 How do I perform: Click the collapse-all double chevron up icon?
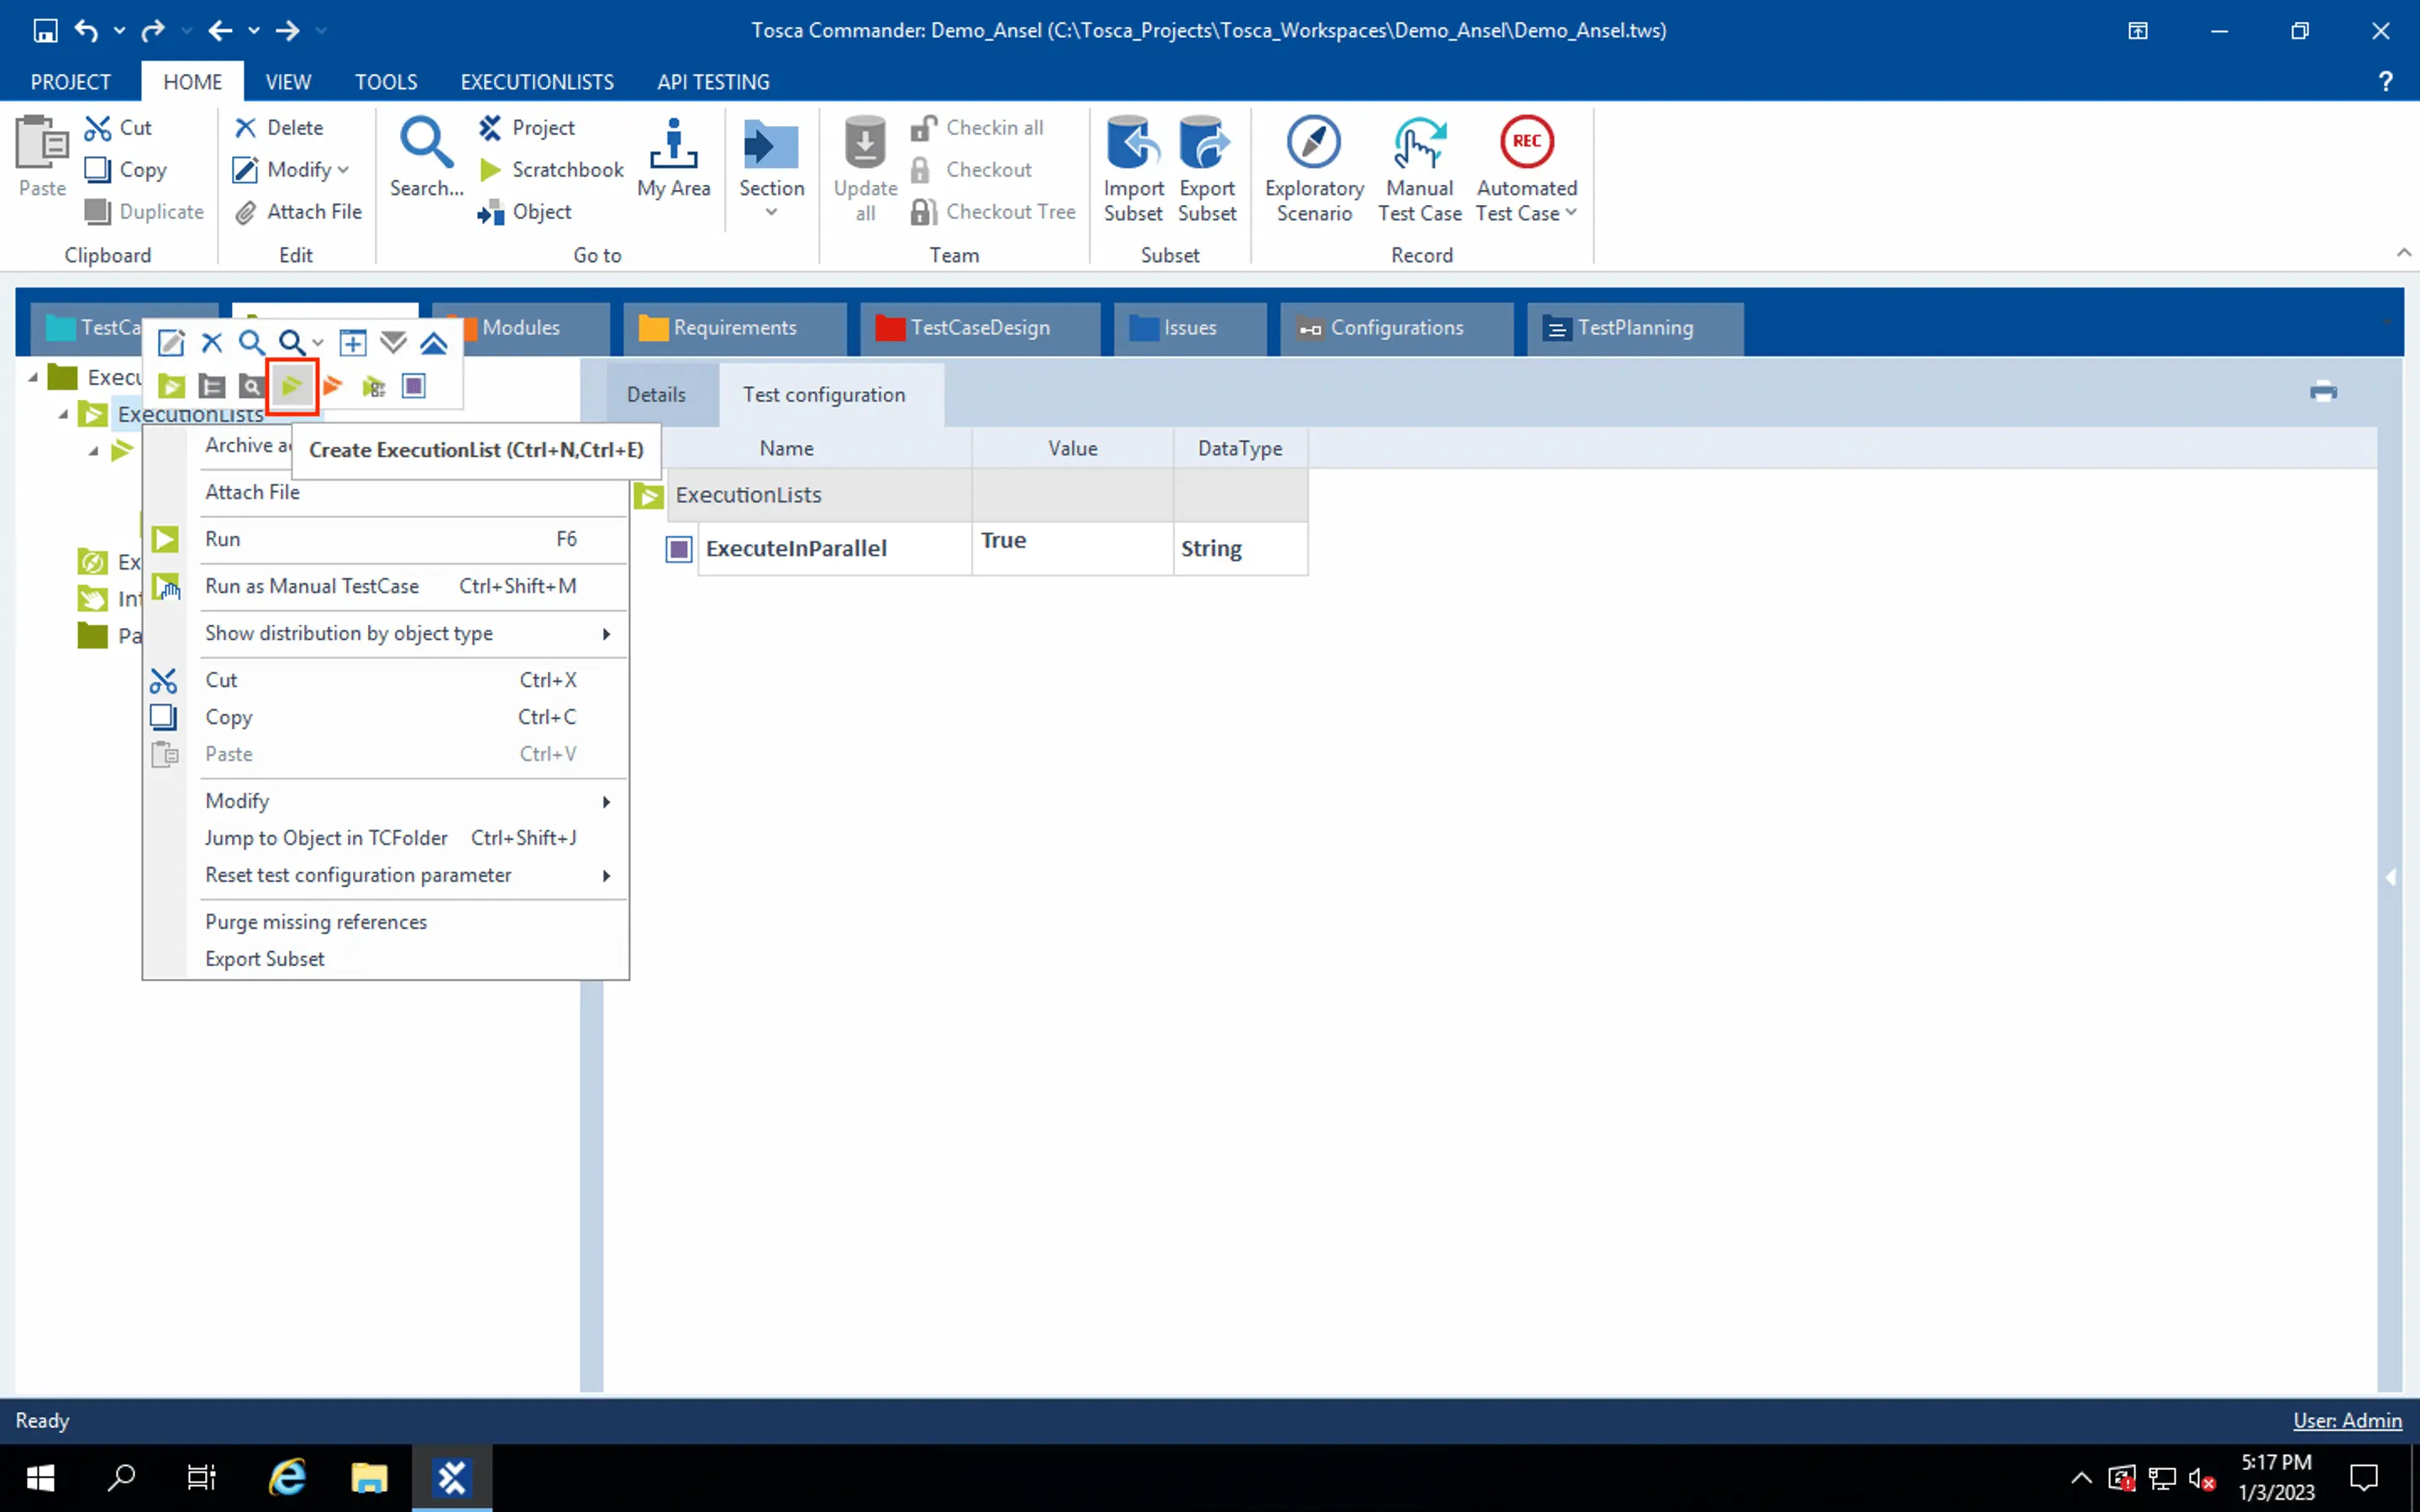click(433, 343)
